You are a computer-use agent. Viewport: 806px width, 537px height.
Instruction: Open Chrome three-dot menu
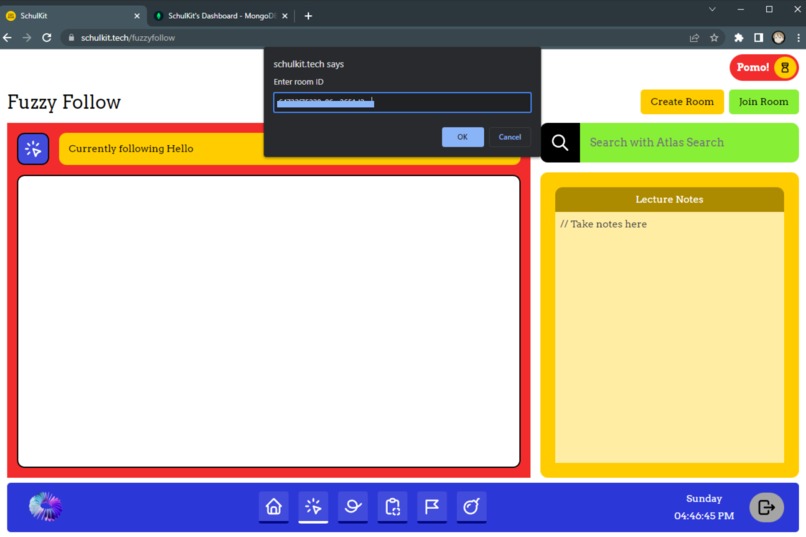coord(798,38)
